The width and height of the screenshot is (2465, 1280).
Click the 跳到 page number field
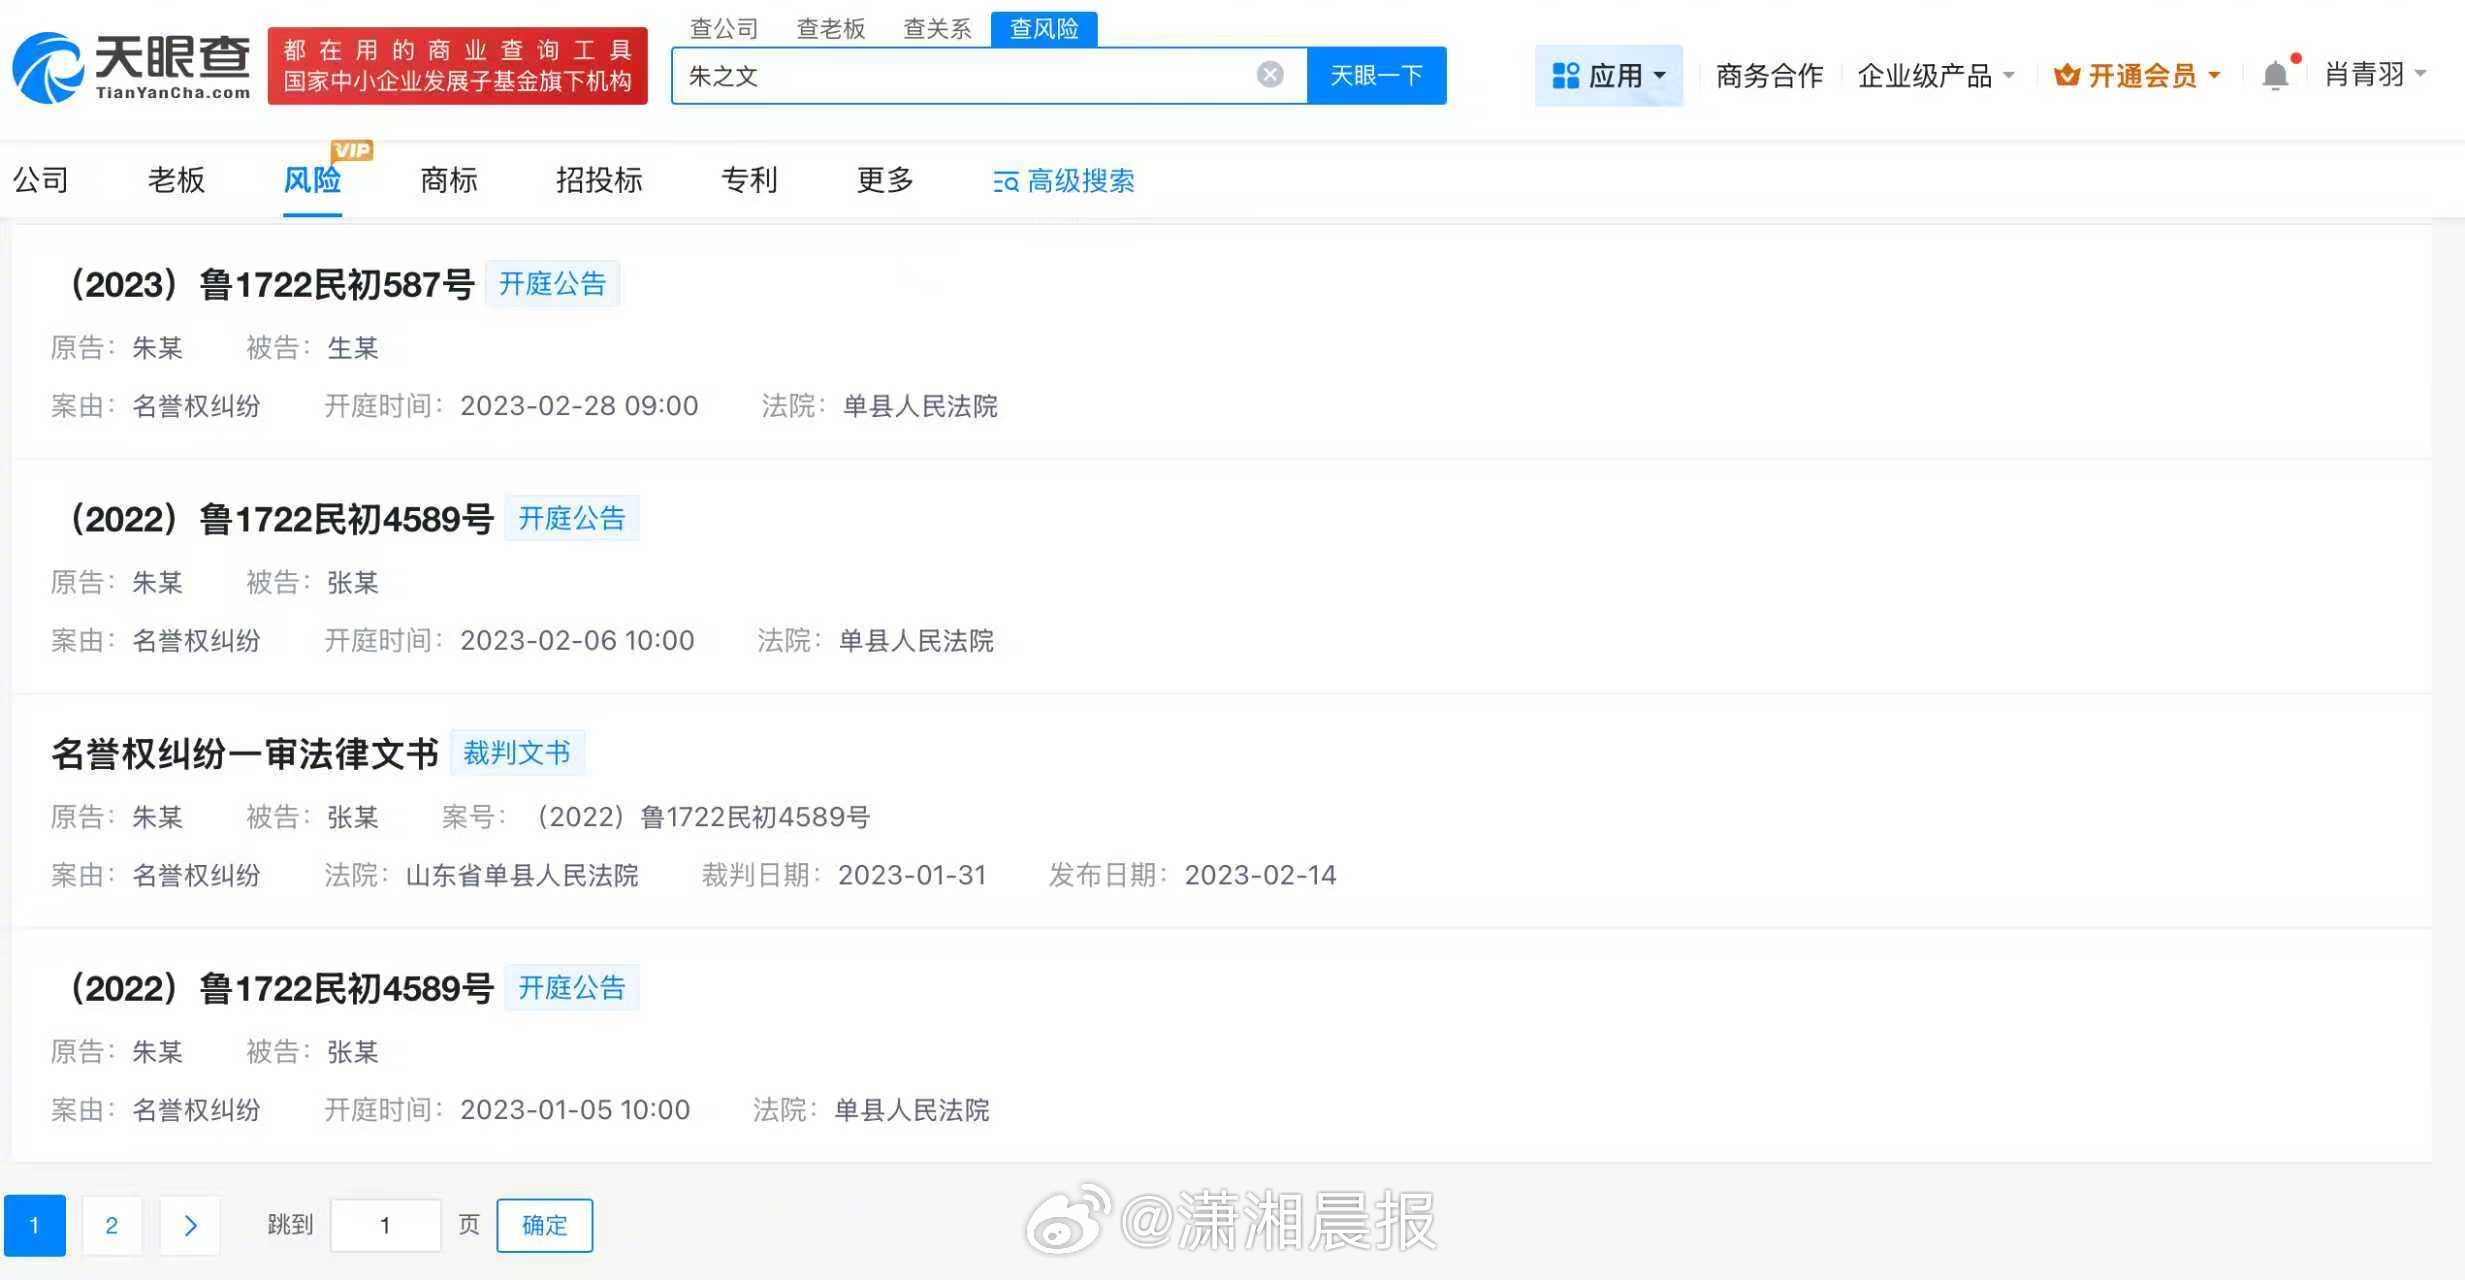(386, 1224)
